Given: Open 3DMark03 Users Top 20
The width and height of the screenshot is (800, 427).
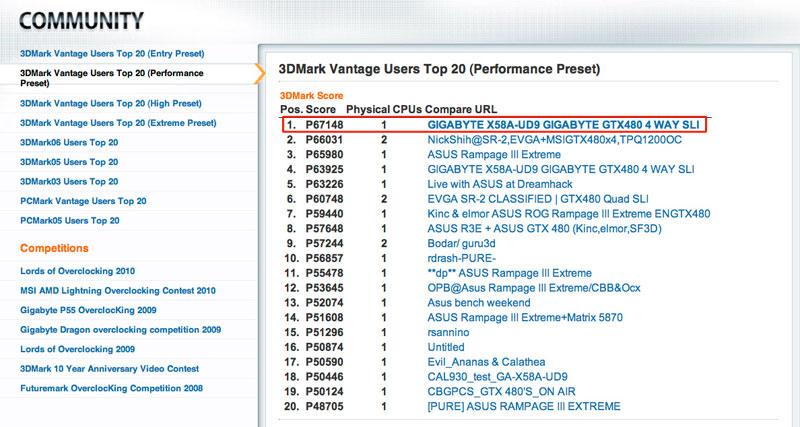Looking at the screenshot, I should click(x=69, y=181).
